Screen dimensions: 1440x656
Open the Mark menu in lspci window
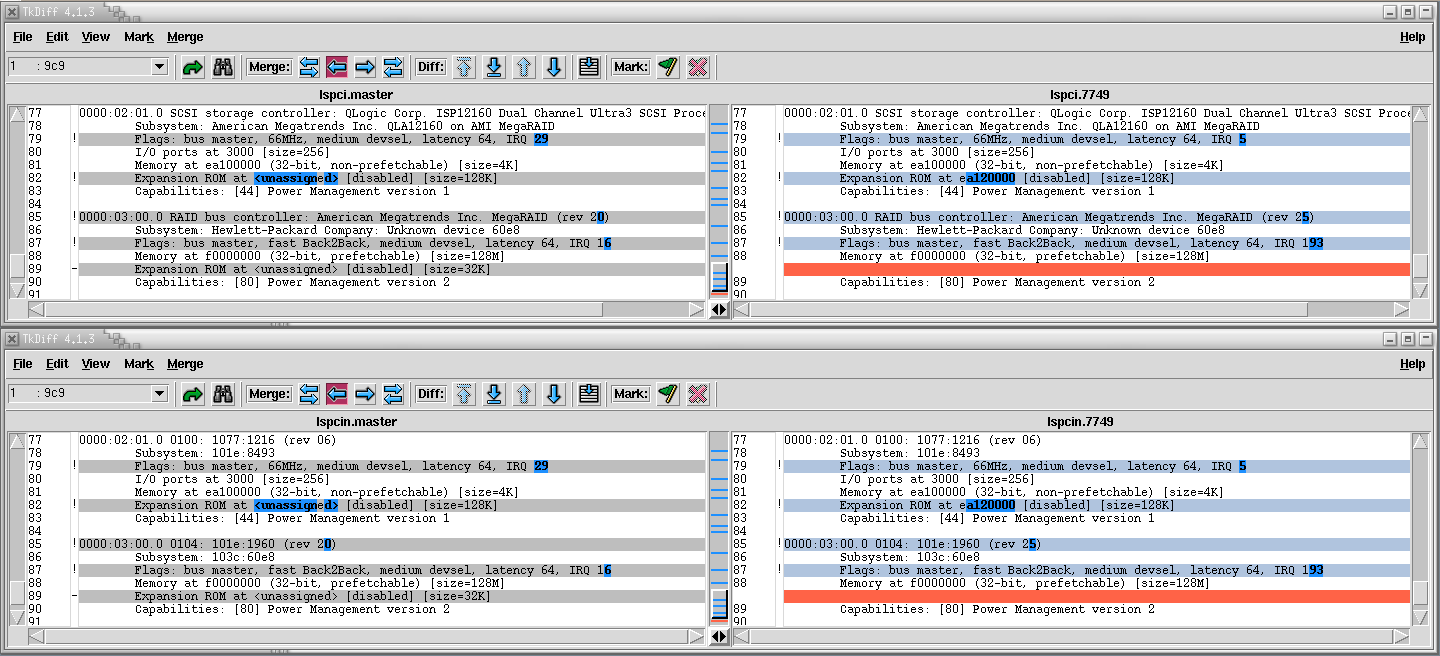139,37
